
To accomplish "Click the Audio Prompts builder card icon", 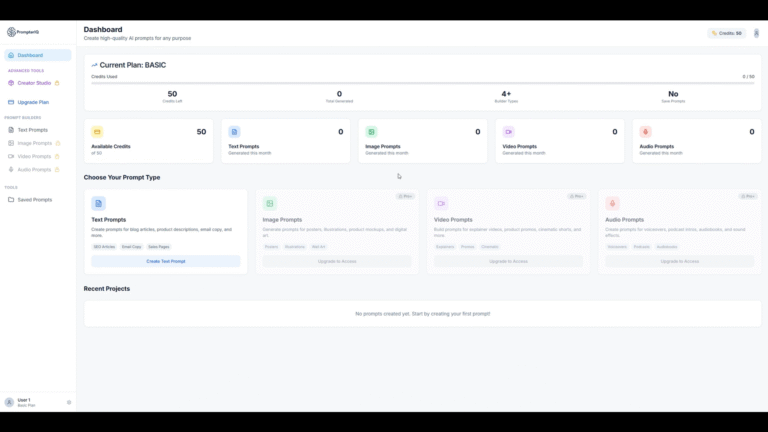I will click(x=612, y=203).
